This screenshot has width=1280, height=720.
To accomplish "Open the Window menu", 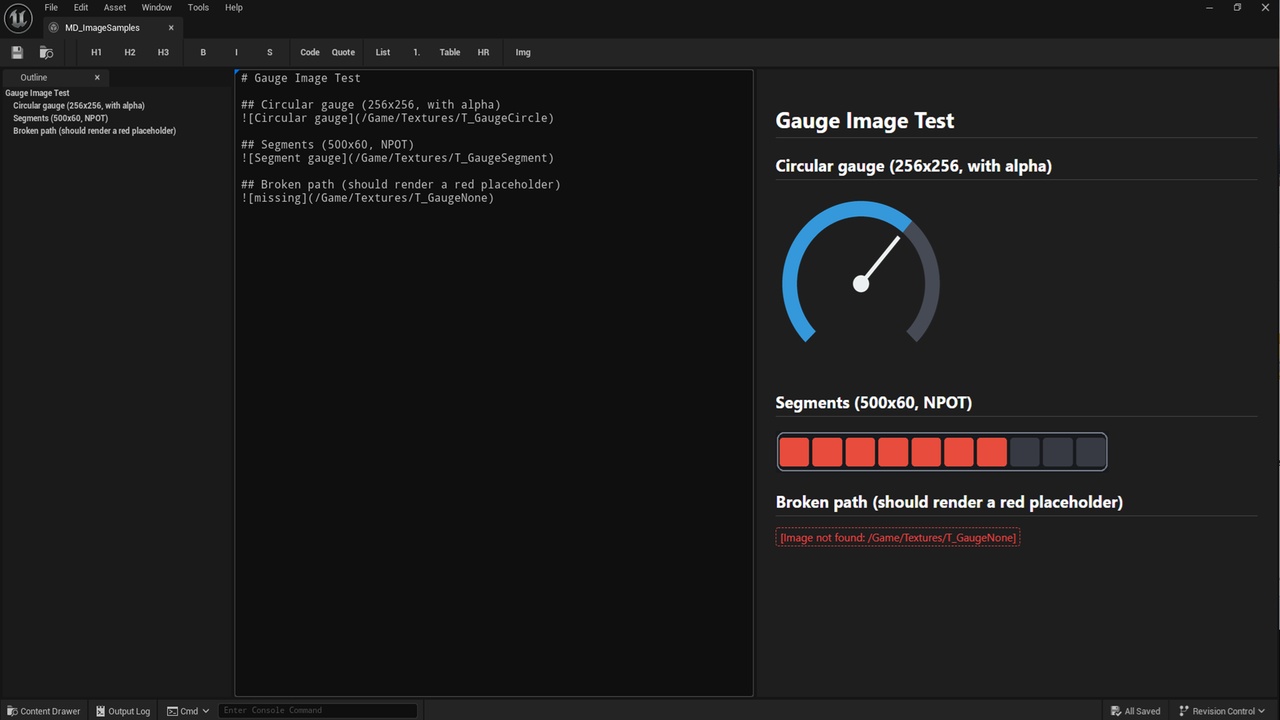I will [156, 7].
